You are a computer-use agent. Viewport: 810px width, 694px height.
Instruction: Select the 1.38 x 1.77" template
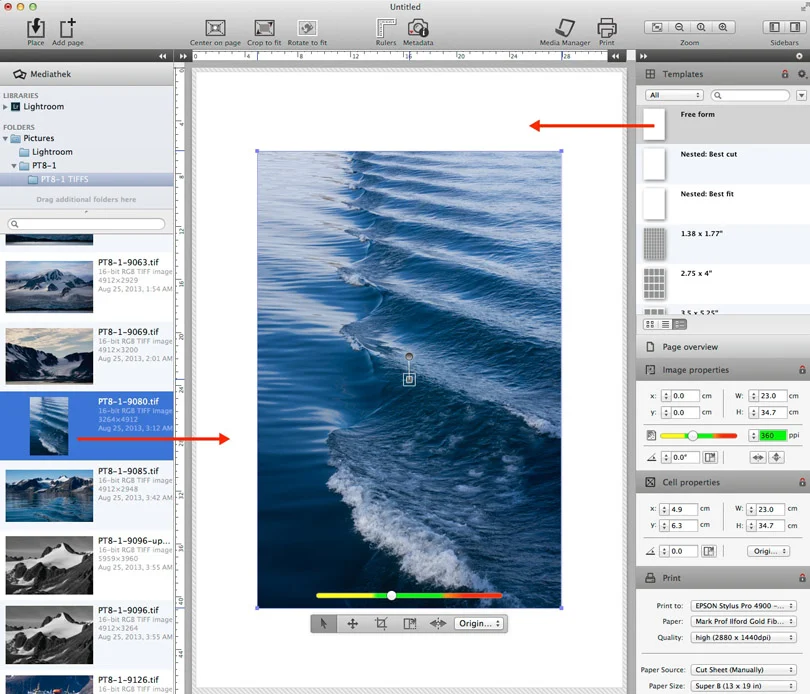(723, 244)
